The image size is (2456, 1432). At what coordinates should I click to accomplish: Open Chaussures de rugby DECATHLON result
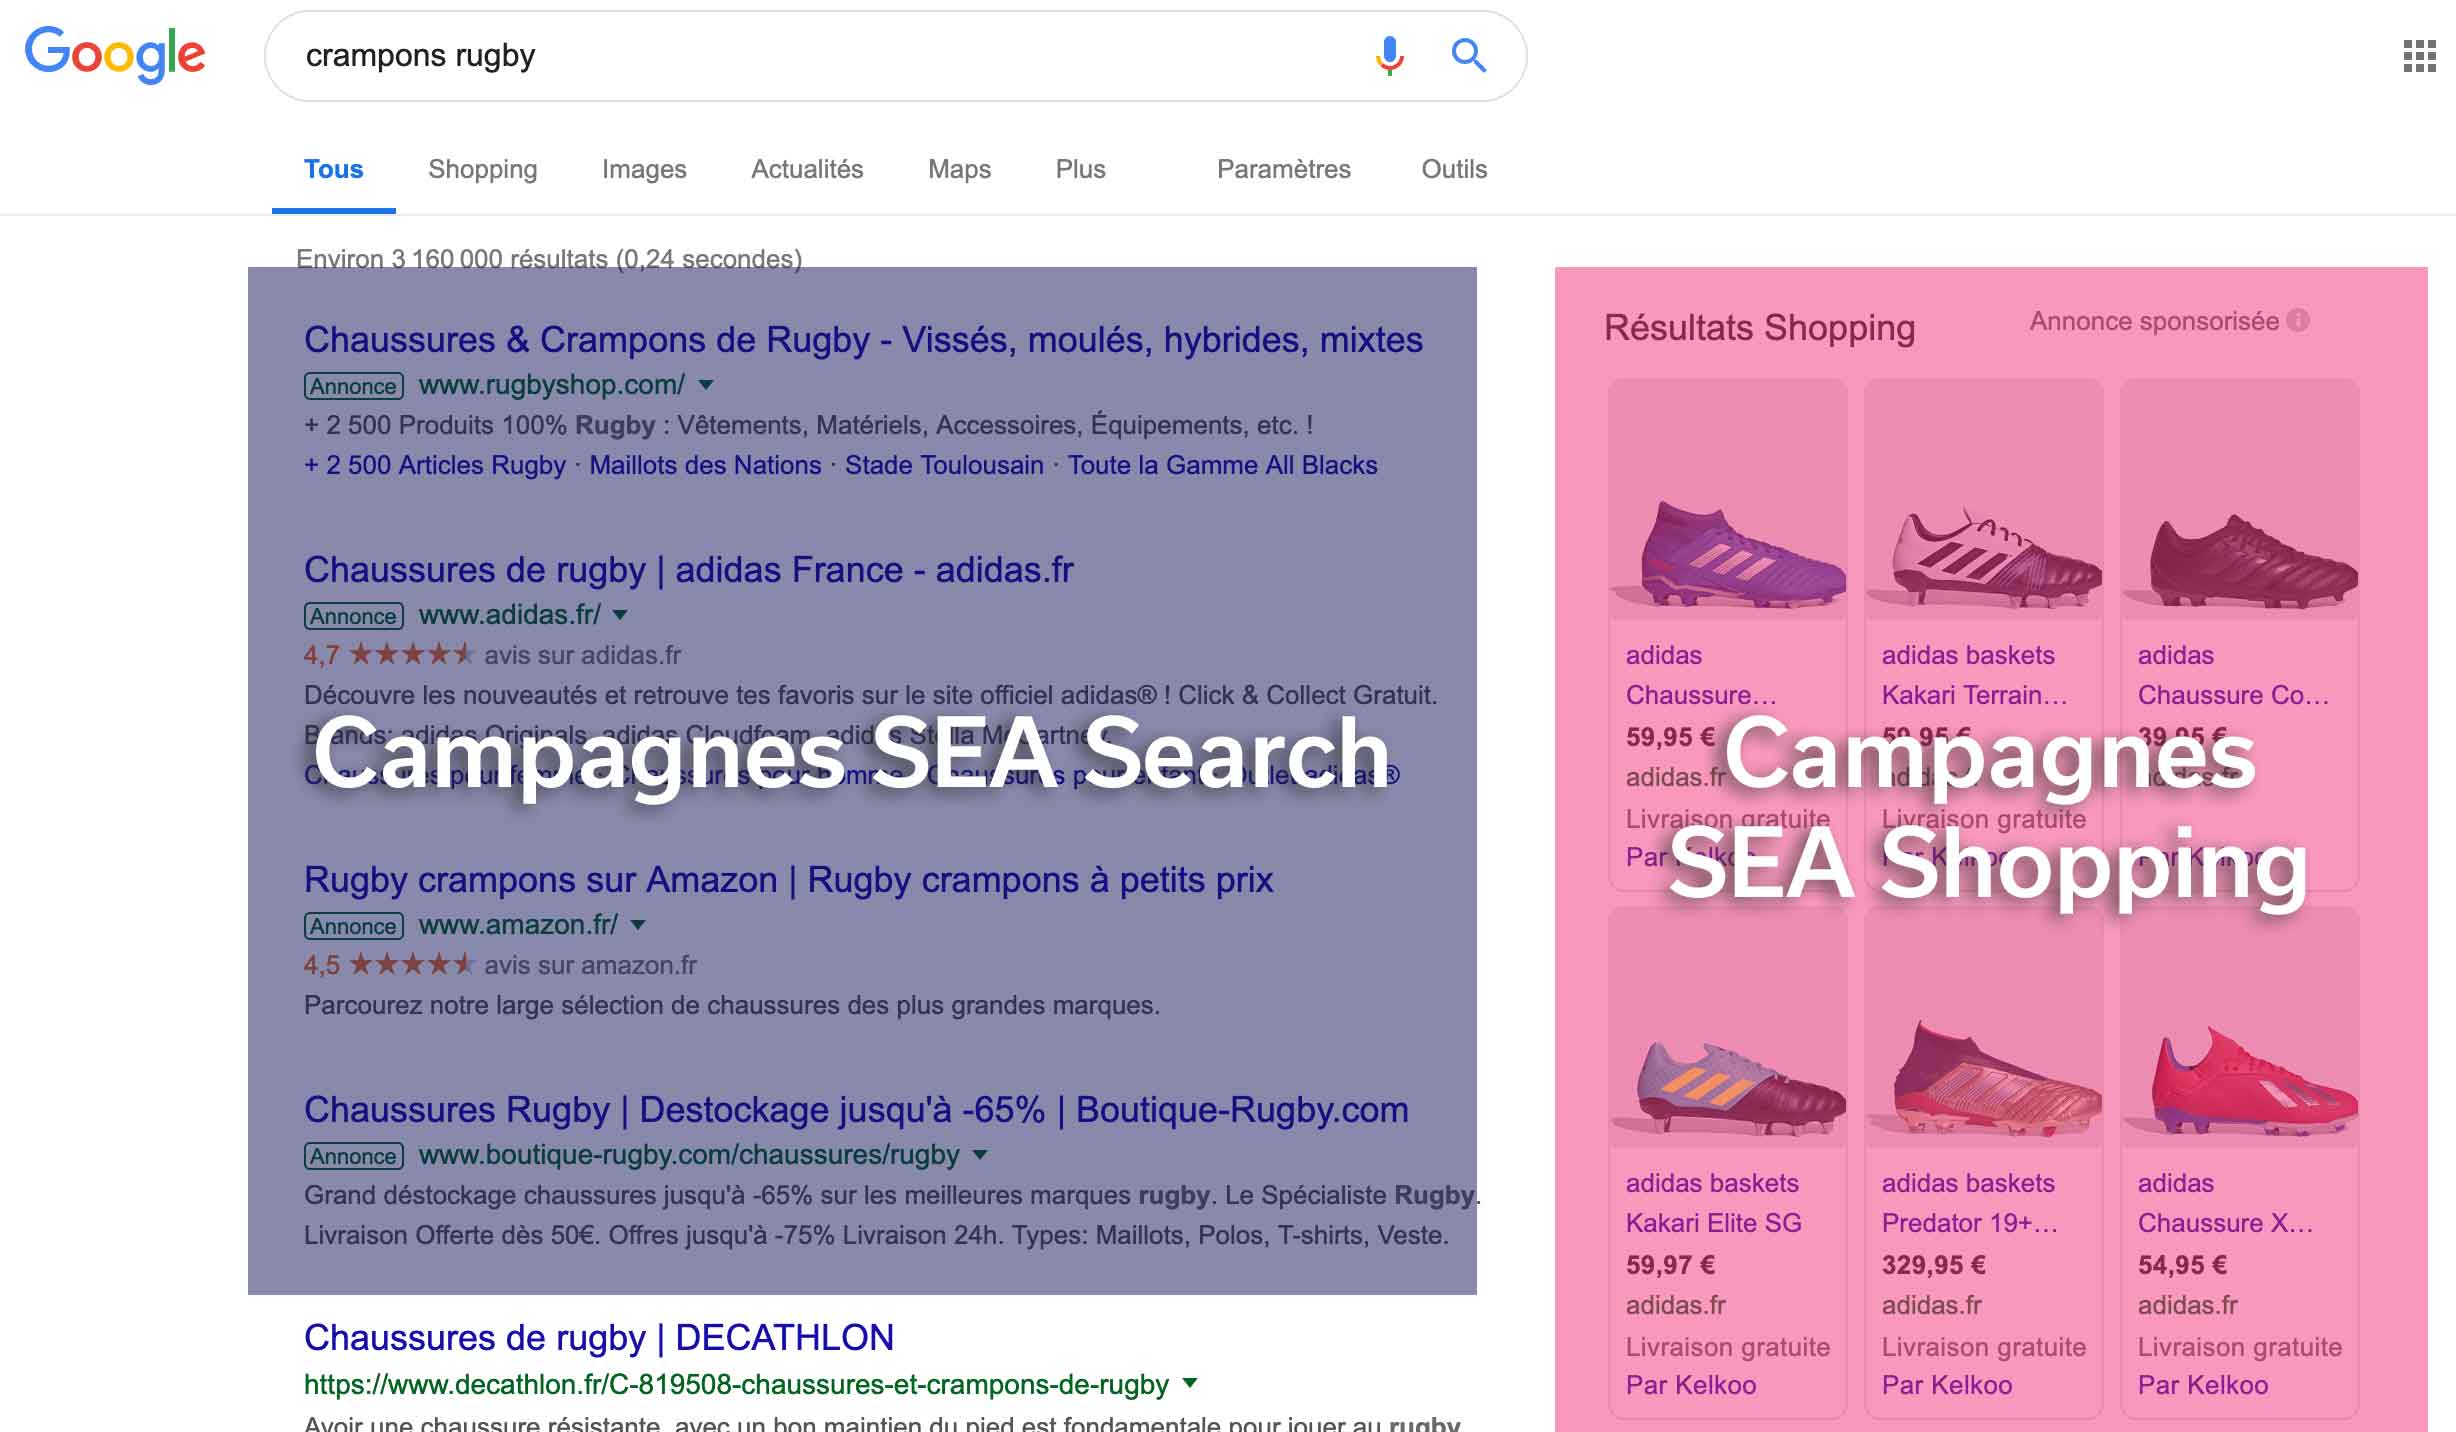tap(599, 1338)
